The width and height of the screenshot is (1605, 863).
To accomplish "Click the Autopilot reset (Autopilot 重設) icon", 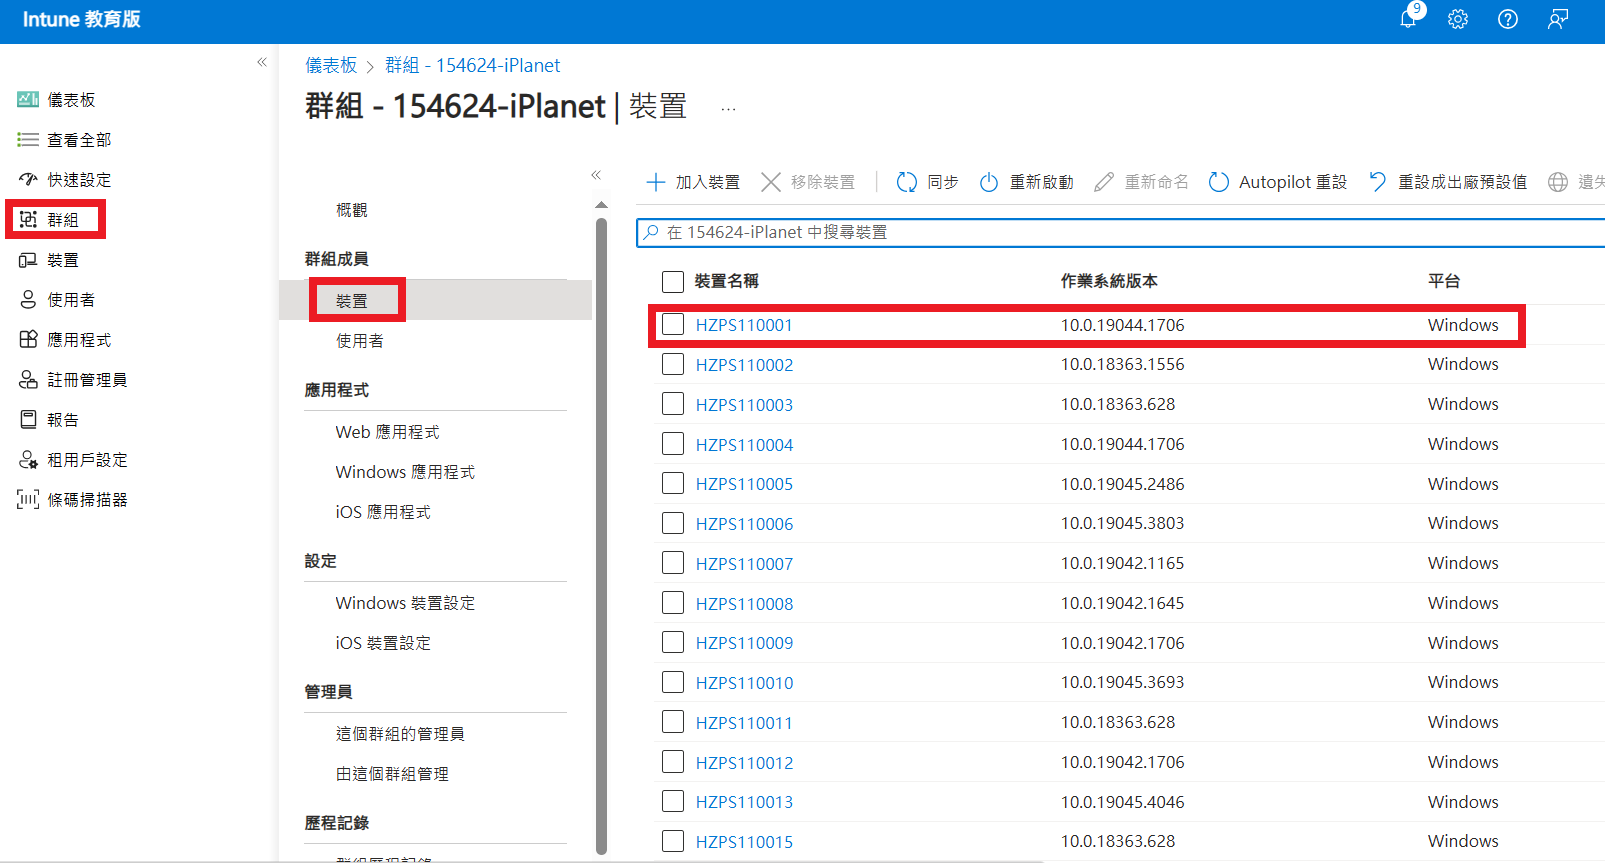I will (1219, 182).
